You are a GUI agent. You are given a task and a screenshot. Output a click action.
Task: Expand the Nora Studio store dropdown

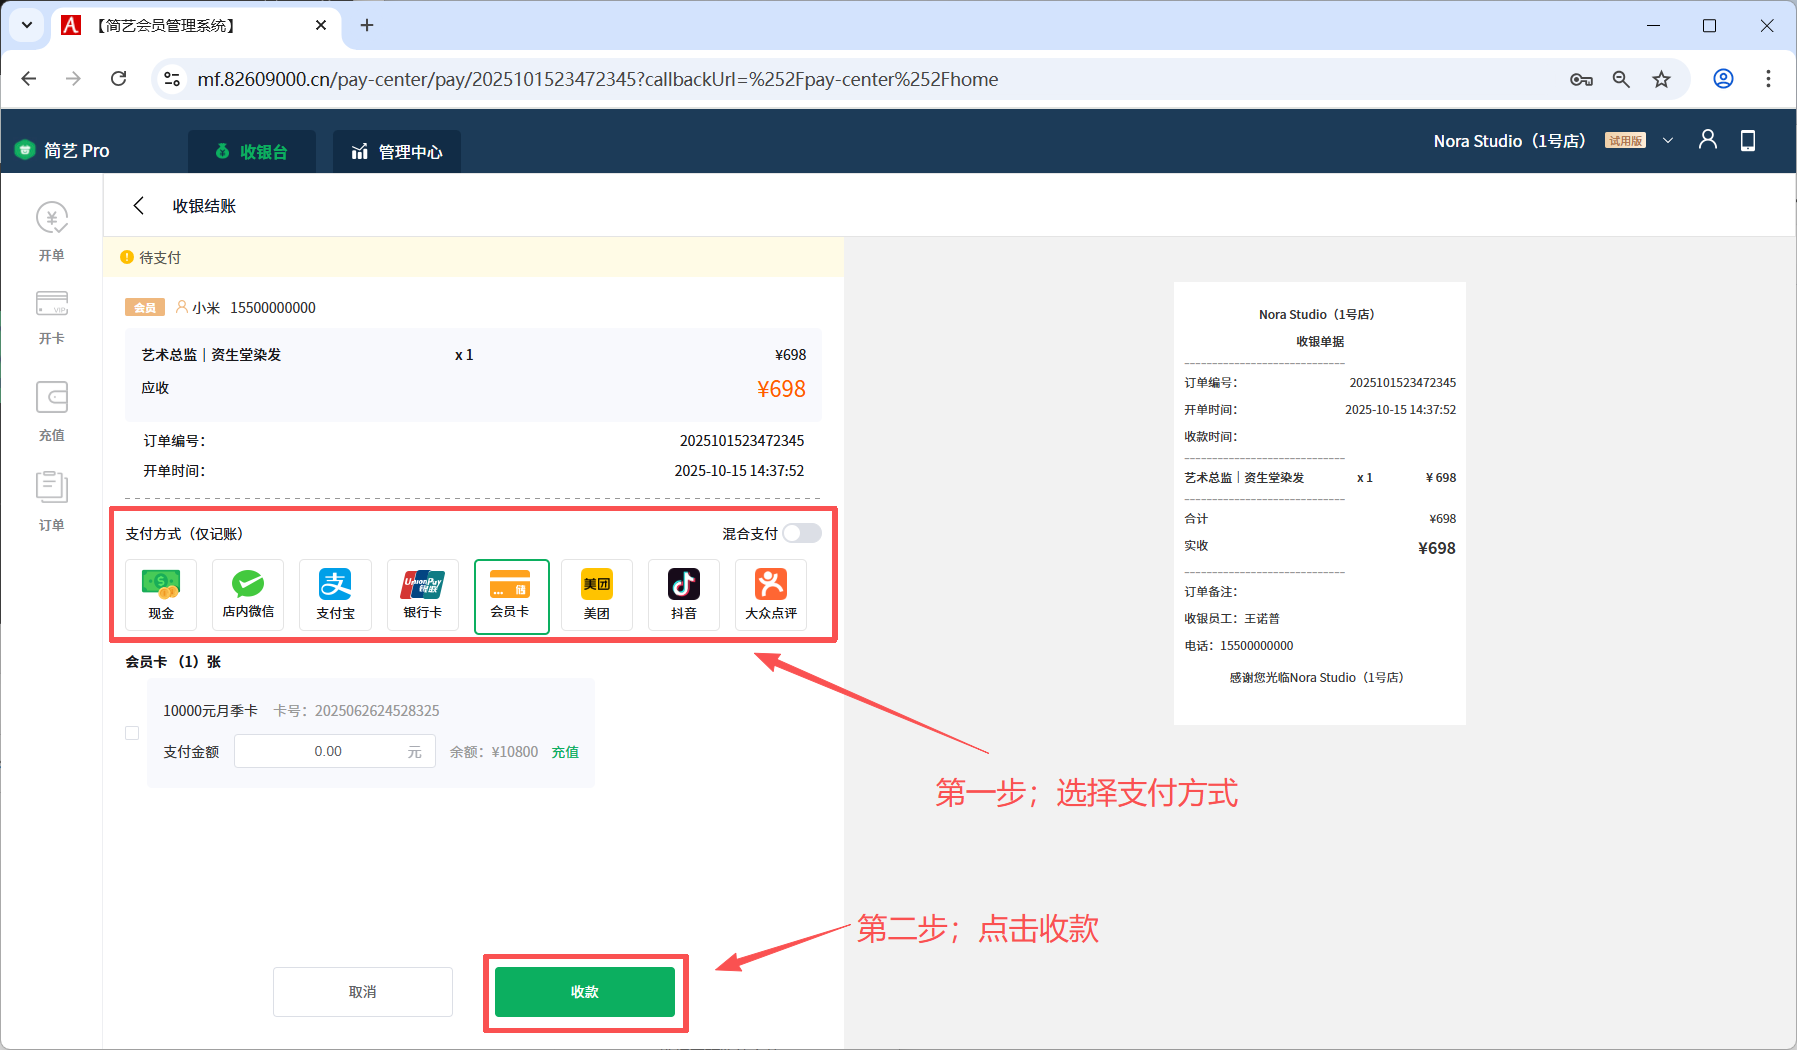(1667, 141)
